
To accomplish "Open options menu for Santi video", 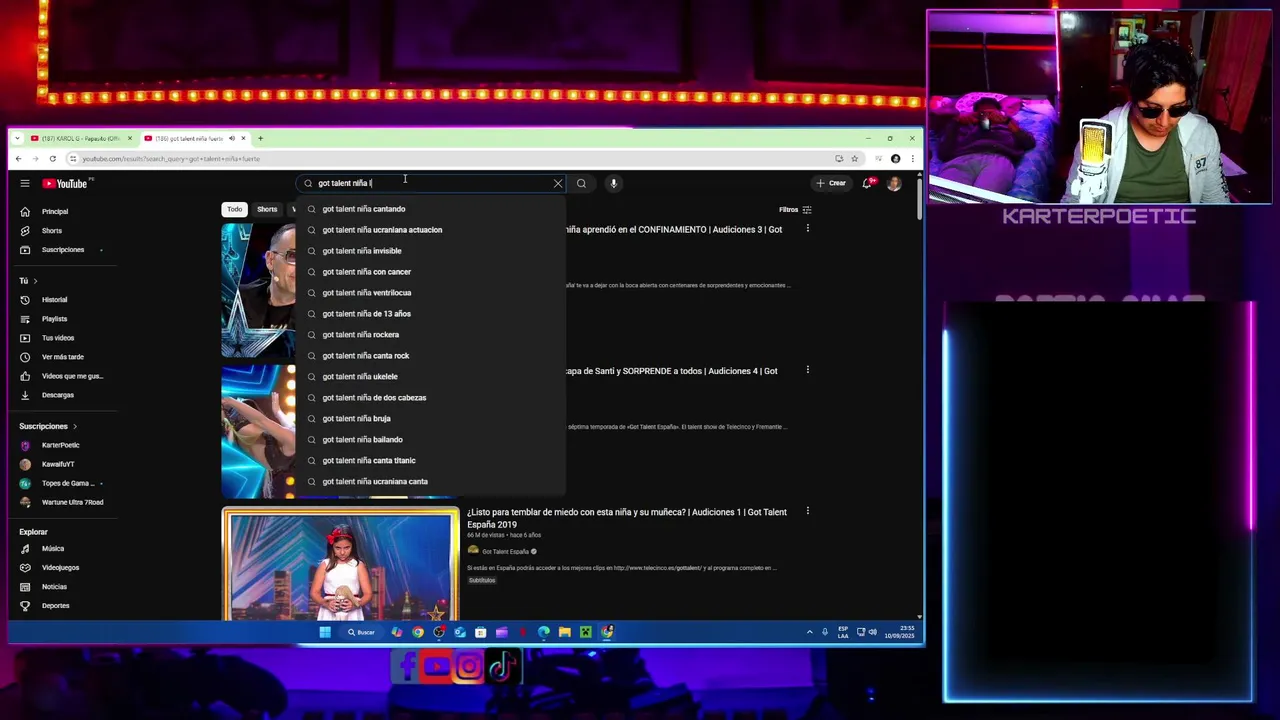I will pyautogui.click(x=808, y=370).
